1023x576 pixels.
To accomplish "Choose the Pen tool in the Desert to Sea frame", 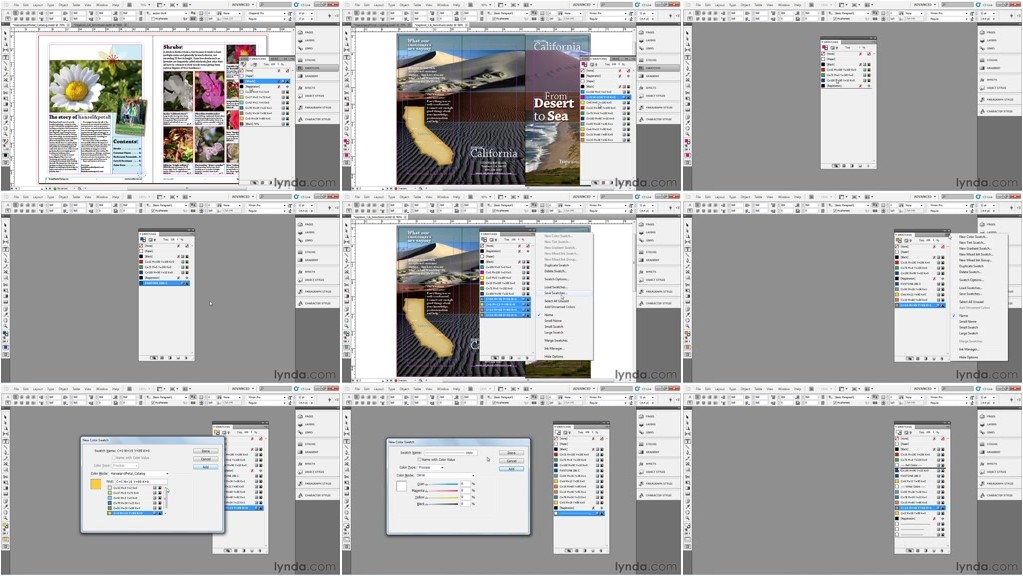I will click(346, 68).
